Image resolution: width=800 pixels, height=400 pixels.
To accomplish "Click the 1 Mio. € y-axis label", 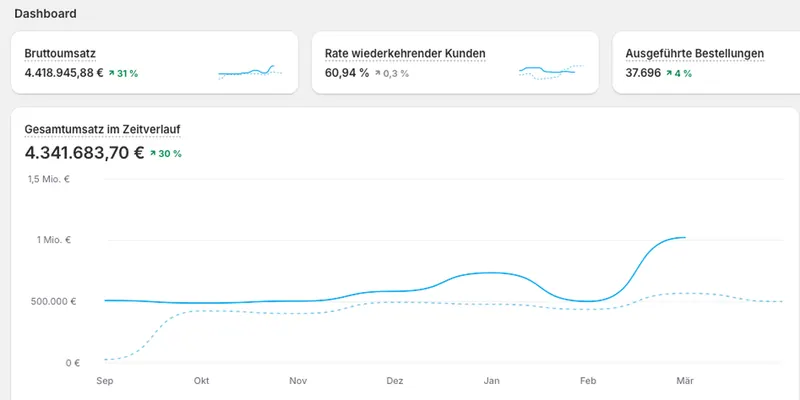I will [x=54, y=240].
